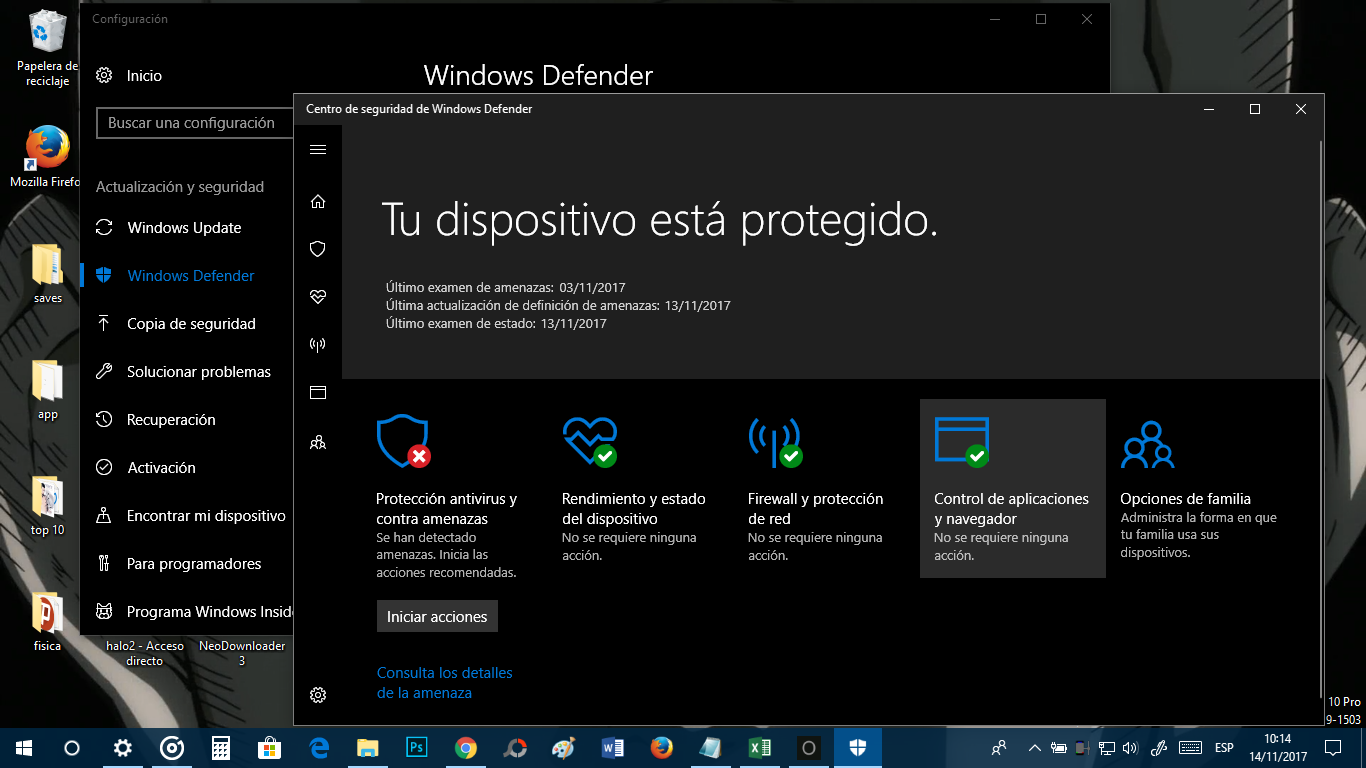Screen dimensions: 1366x768
Task: Click the Copia de seguridad arrow icon
Action: click(x=104, y=323)
